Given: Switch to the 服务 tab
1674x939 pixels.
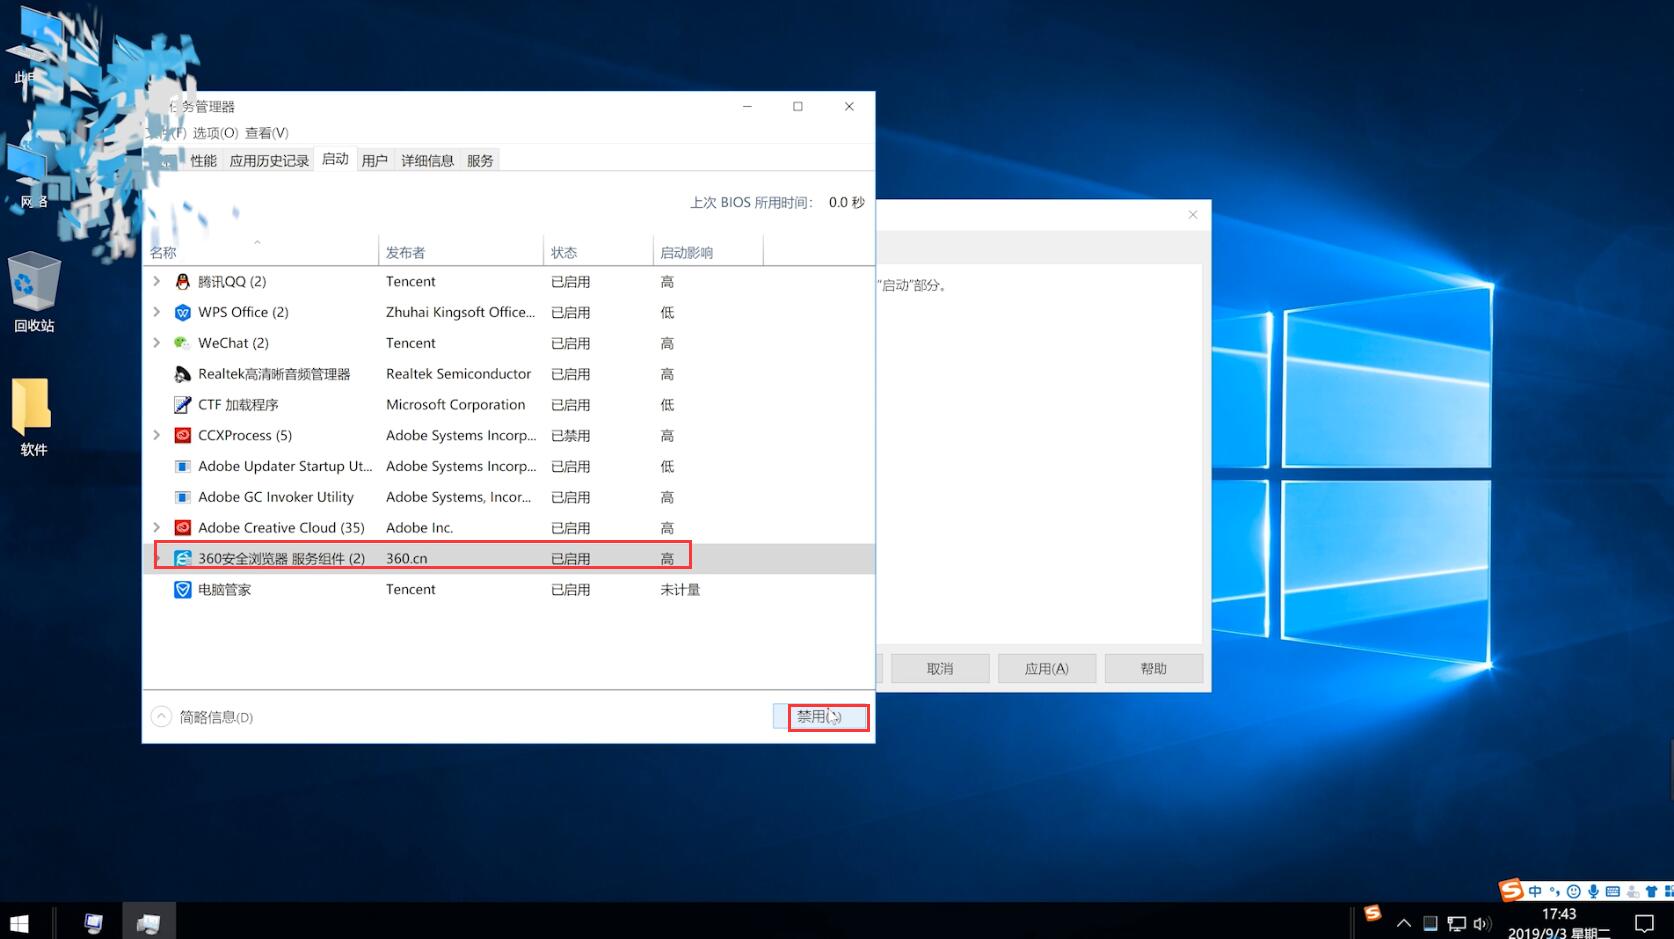Looking at the screenshot, I should pos(480,161).
